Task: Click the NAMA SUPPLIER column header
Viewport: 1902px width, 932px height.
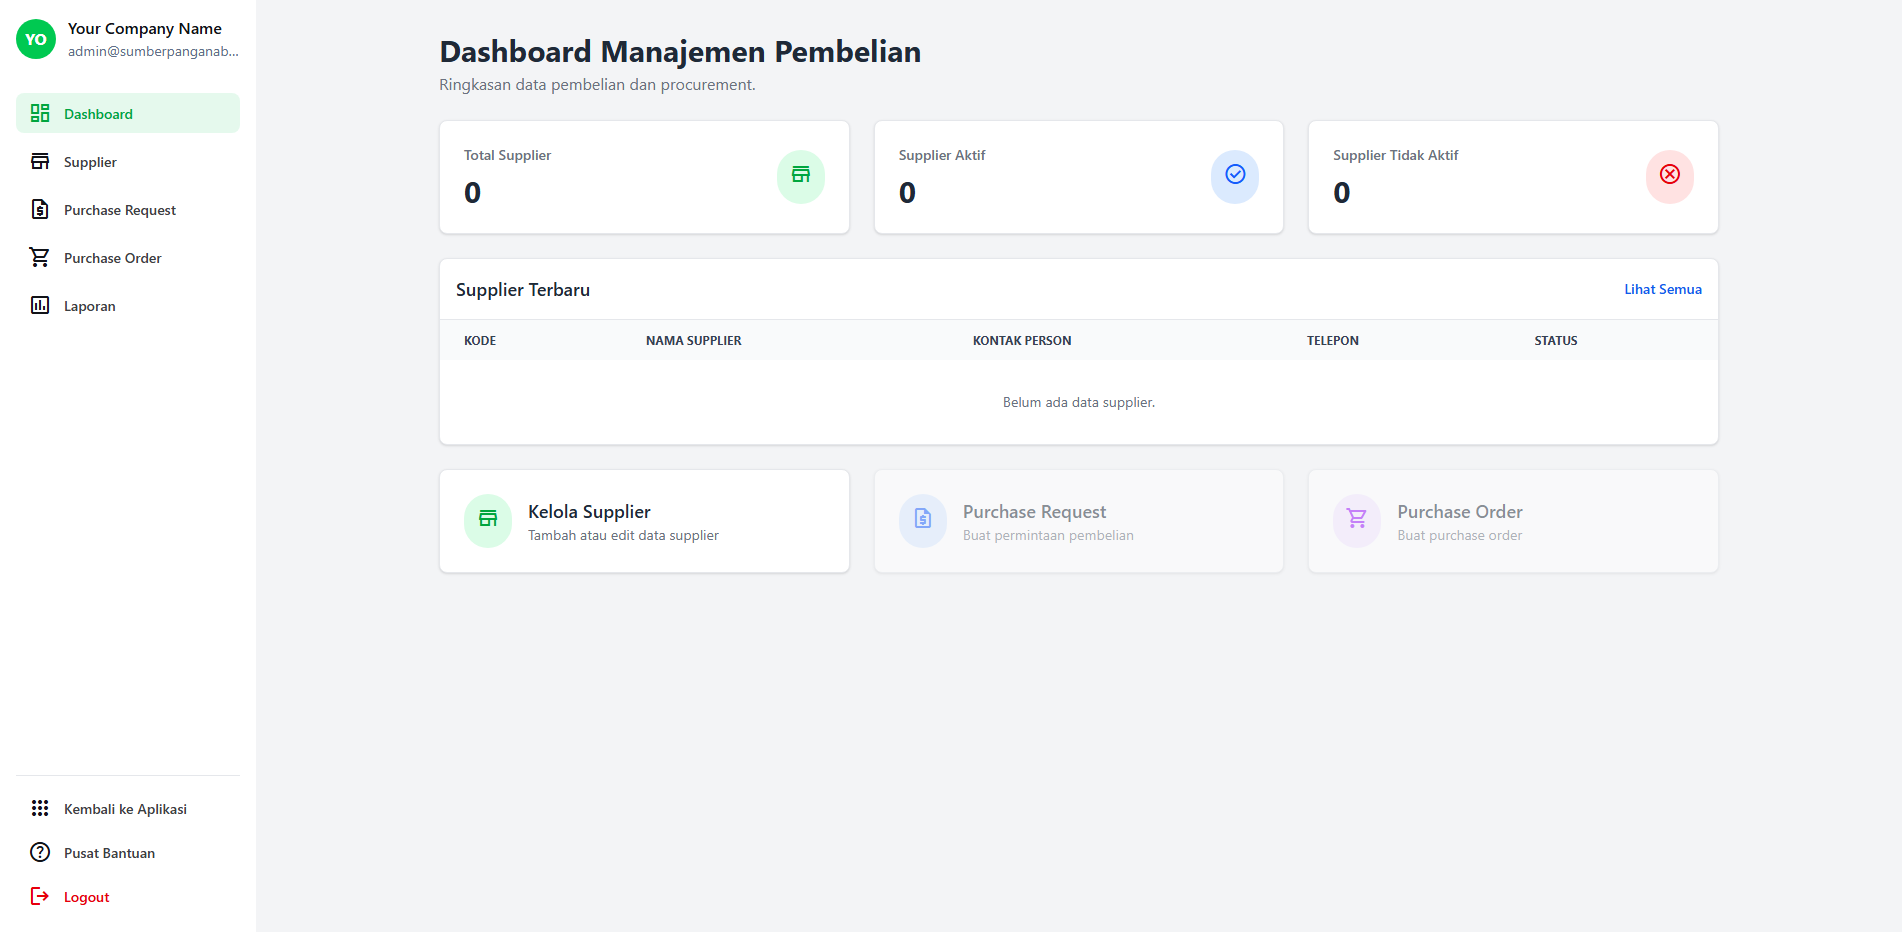Action: (693, 340)
